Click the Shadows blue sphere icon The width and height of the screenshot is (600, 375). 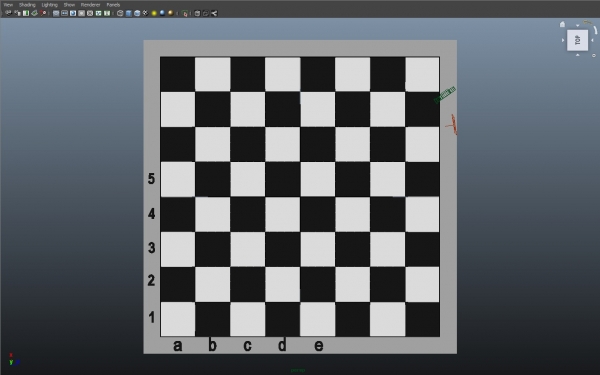click(162, 13)
